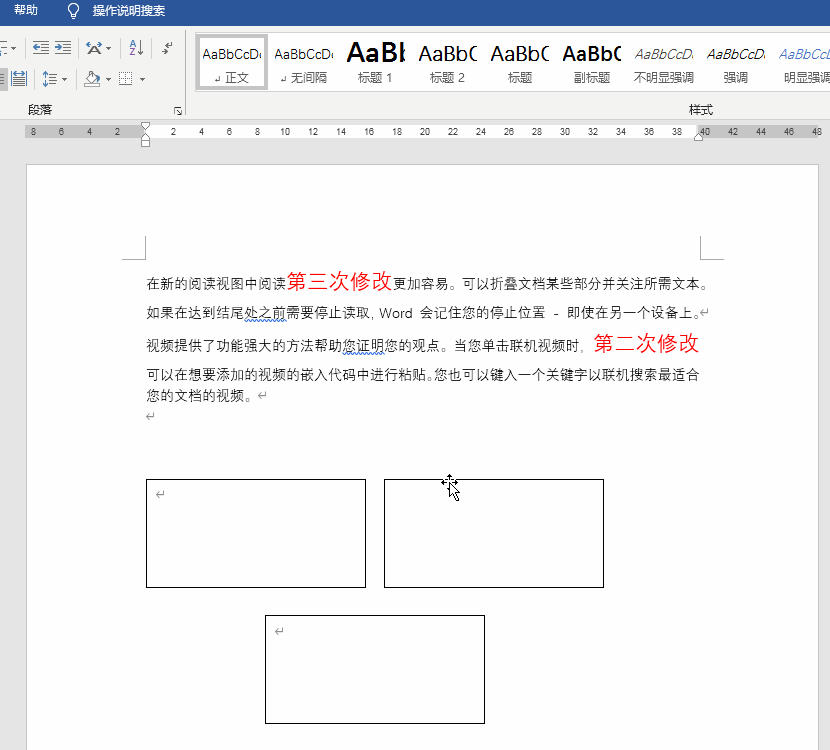Apply the 副标题 style
The height and width of the screenshot is (750, 830).
[592, 62]
